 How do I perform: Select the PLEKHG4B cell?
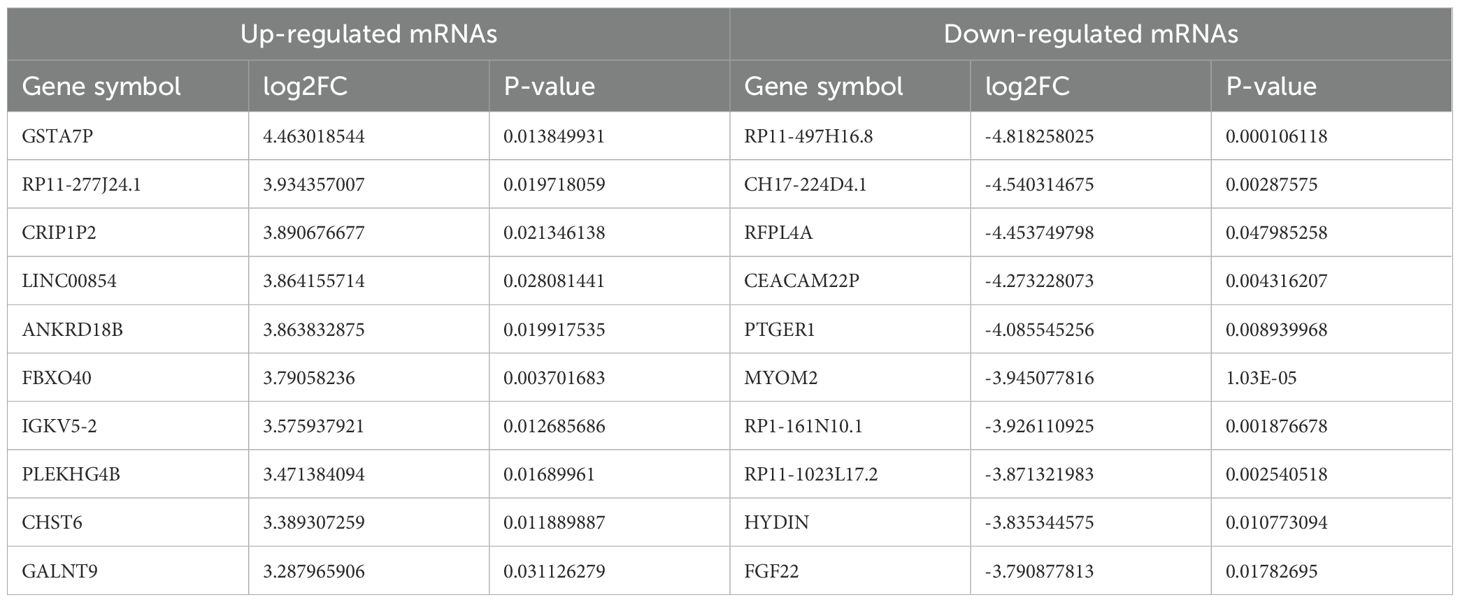(128, 474)
